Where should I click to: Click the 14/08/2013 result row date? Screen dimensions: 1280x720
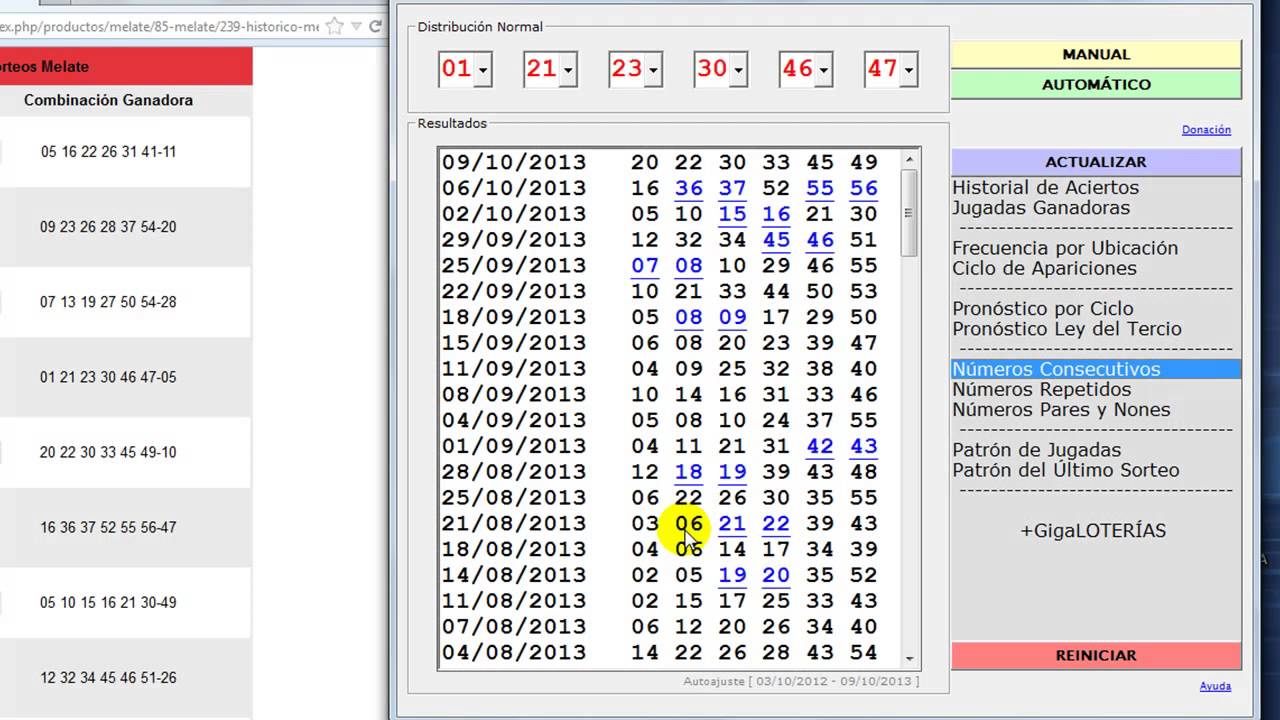pos(514,575)
